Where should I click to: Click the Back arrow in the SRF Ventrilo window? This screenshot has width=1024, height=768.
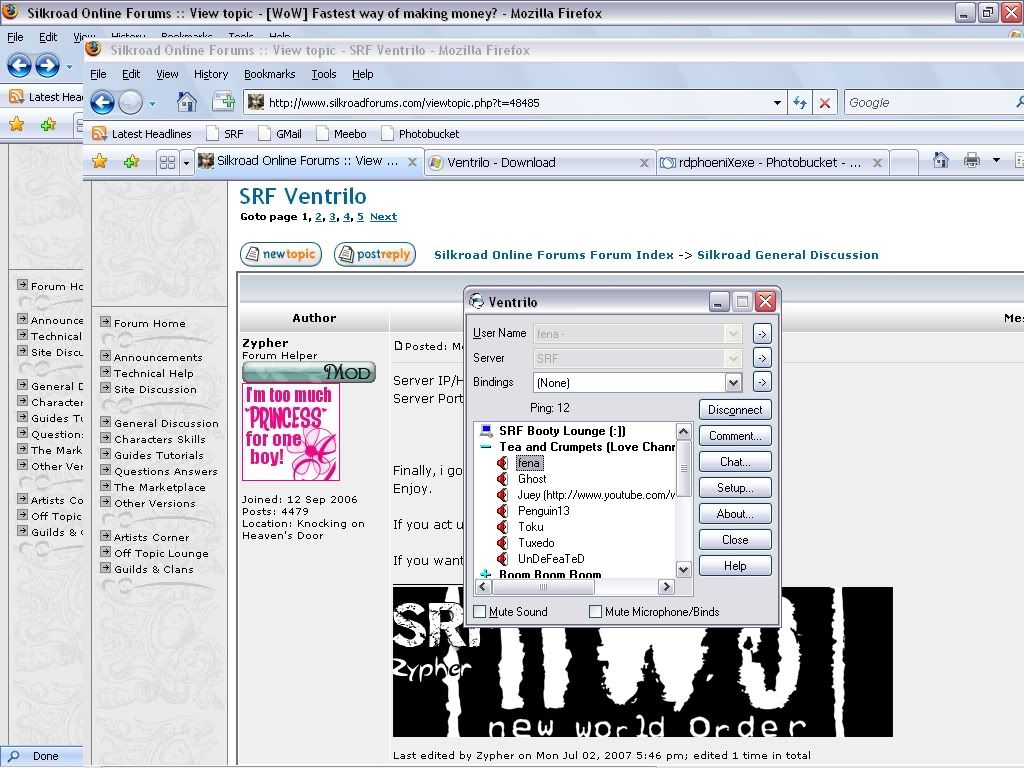click(x=102, y=103)
